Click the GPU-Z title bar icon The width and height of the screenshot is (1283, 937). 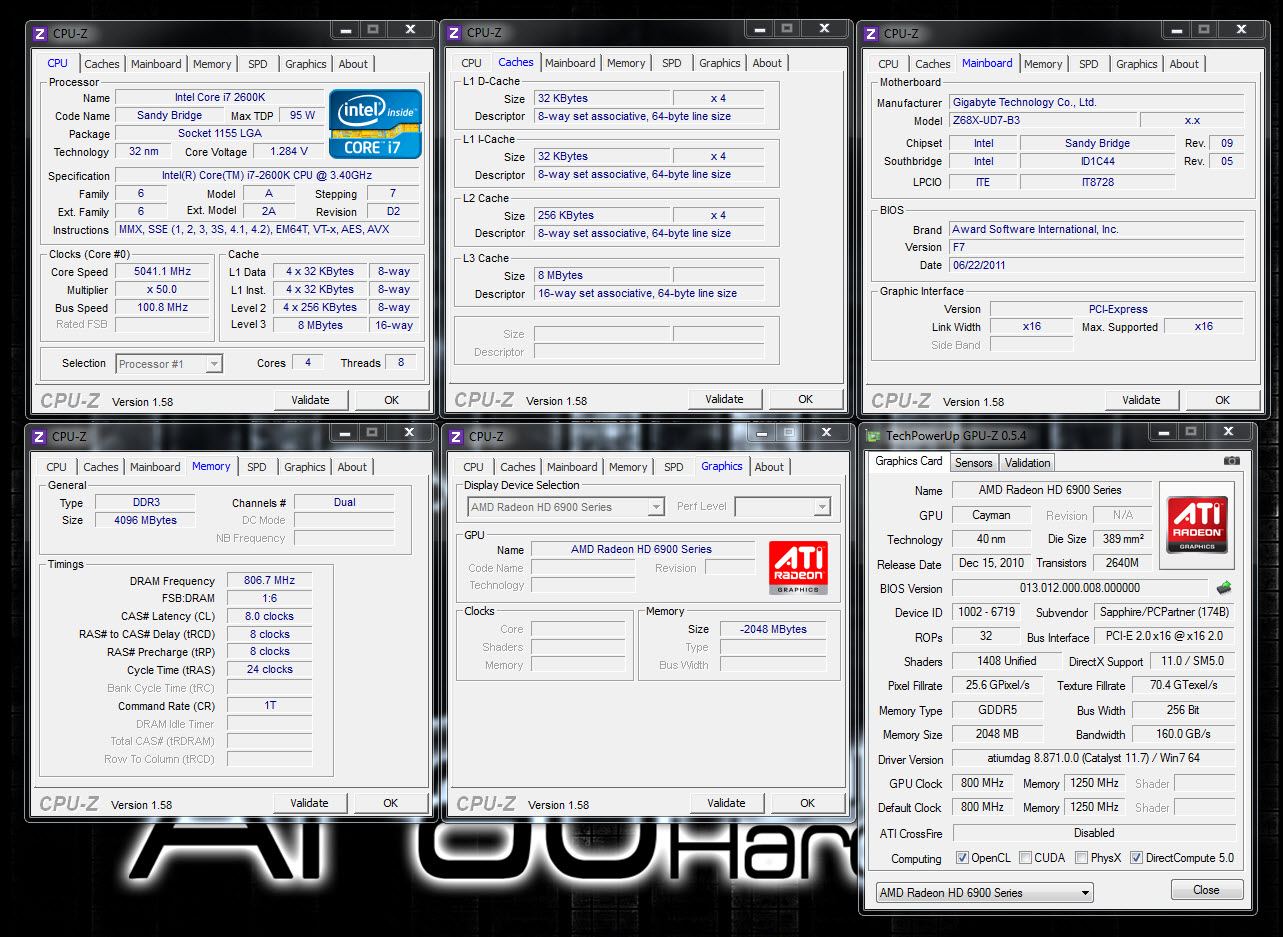tap(874, 436)
